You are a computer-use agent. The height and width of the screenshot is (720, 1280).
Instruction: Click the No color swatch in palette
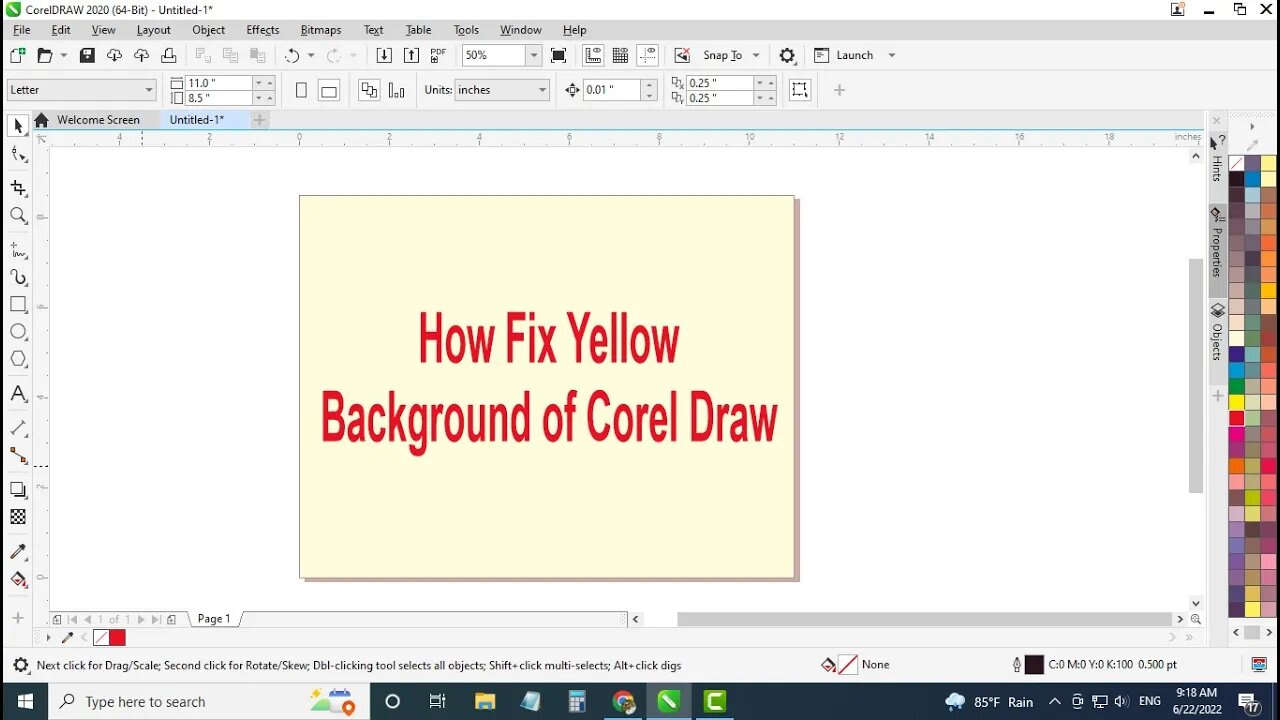[1237, 163]
